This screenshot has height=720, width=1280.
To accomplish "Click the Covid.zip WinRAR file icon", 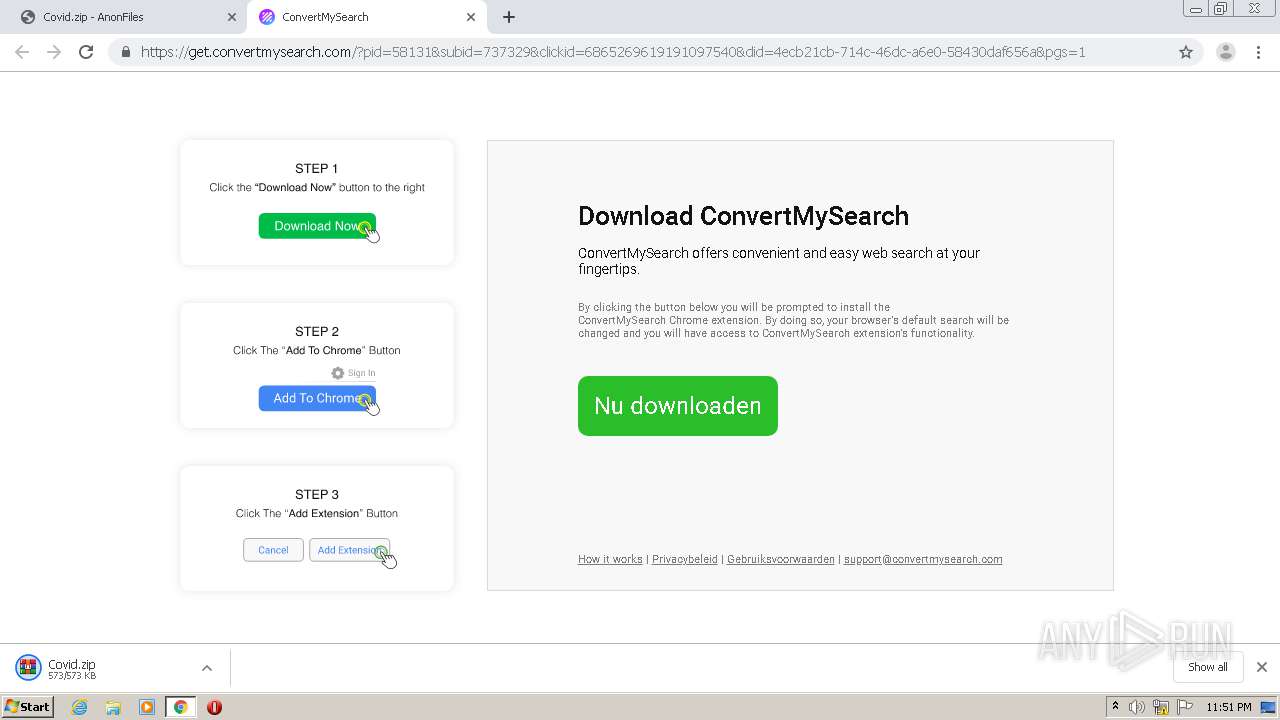I will pos(28,668).
